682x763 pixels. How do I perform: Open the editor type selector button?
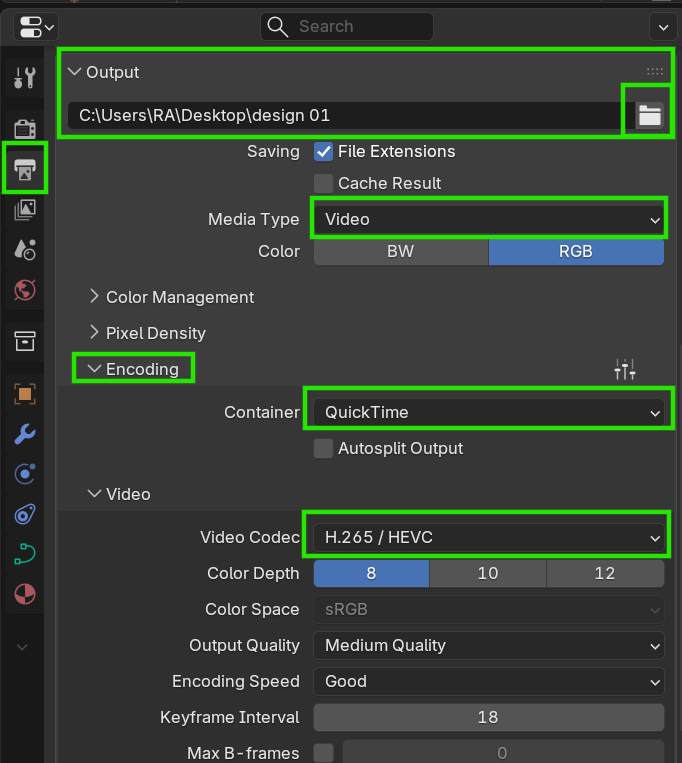[x=37, y=27]
